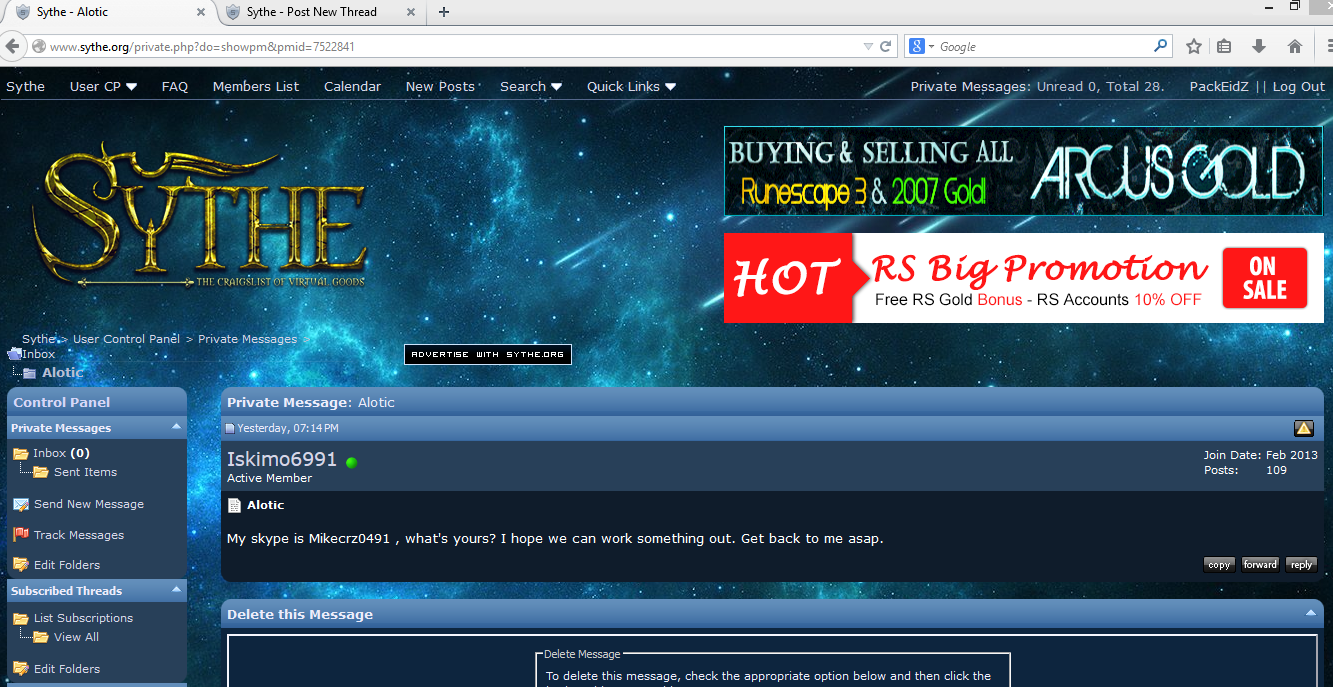Screen dimensions: 1333x687
Task: Click Log Out
Action: coord(1299,86)
